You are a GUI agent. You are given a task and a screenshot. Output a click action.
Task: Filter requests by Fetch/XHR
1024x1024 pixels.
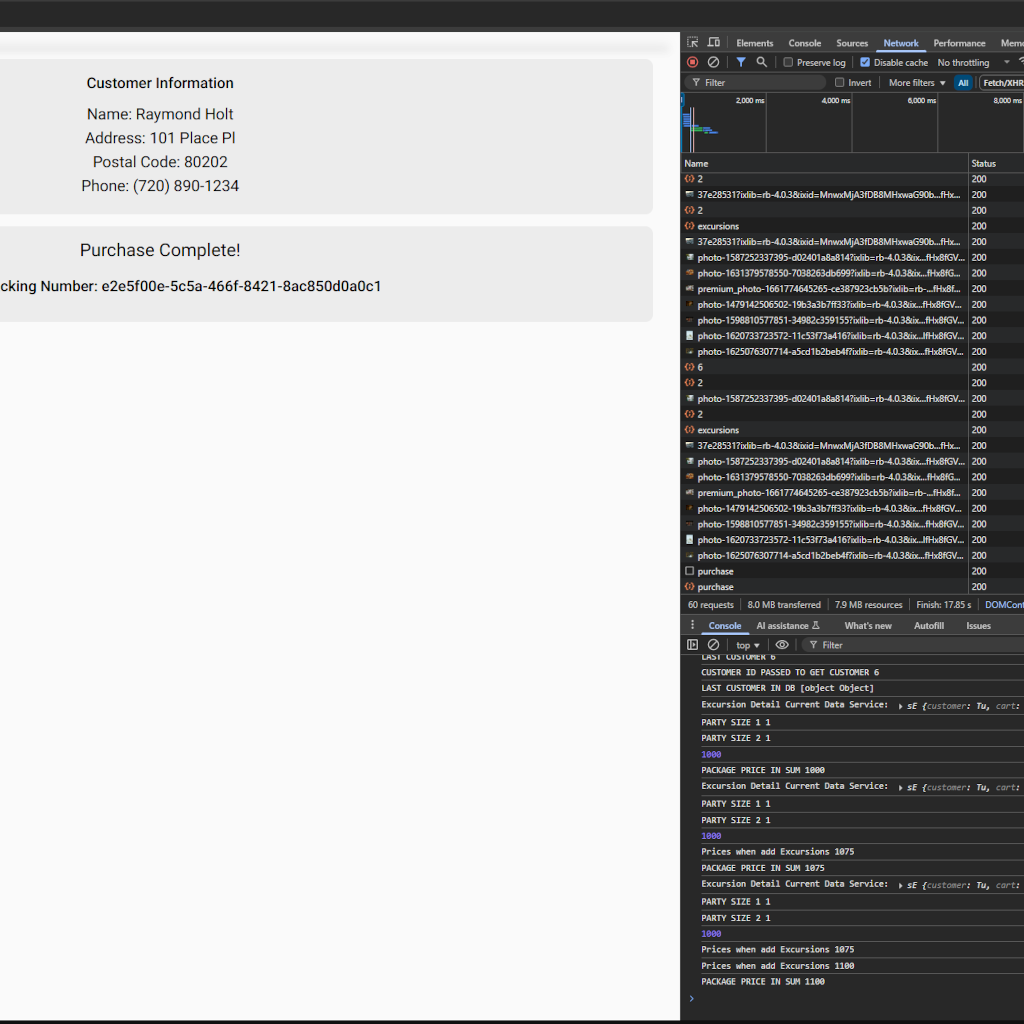pos(1002,82)
